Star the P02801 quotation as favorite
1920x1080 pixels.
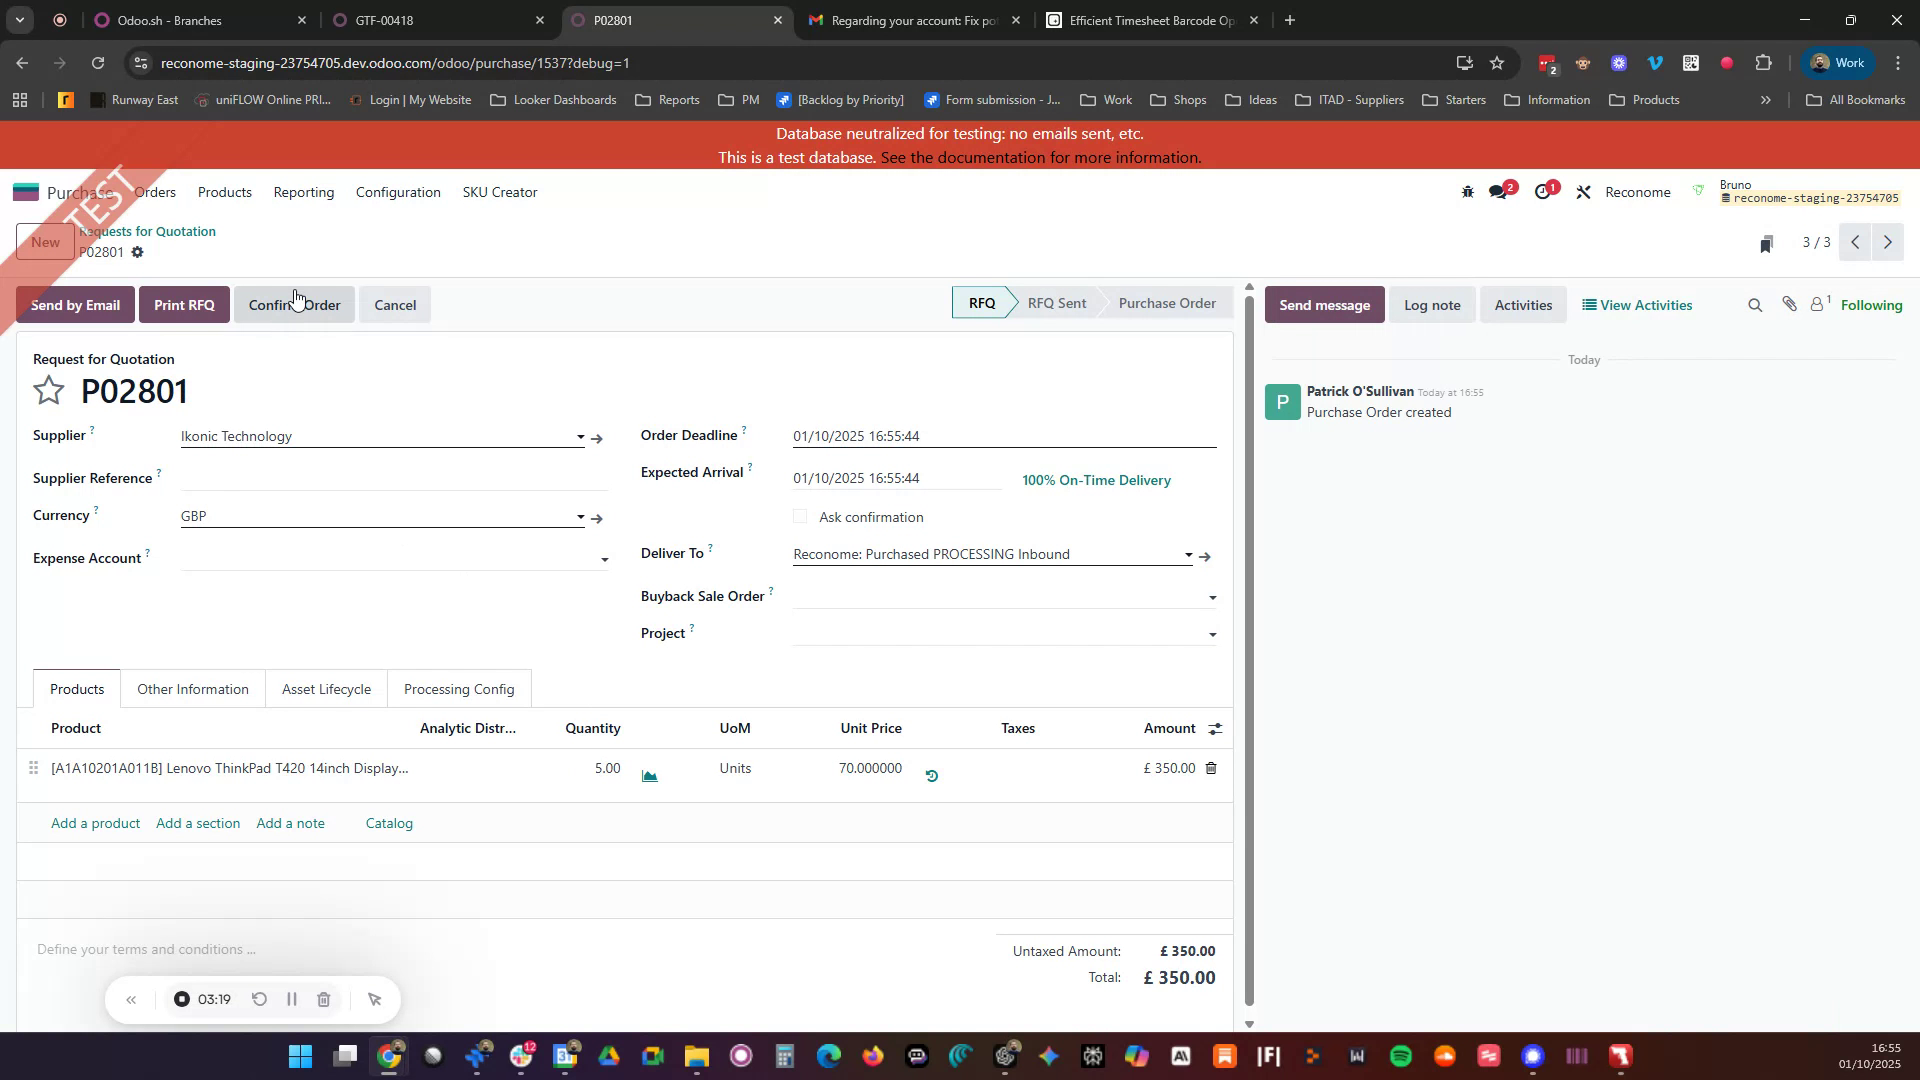pyautogui.click(x=48, y=390)
